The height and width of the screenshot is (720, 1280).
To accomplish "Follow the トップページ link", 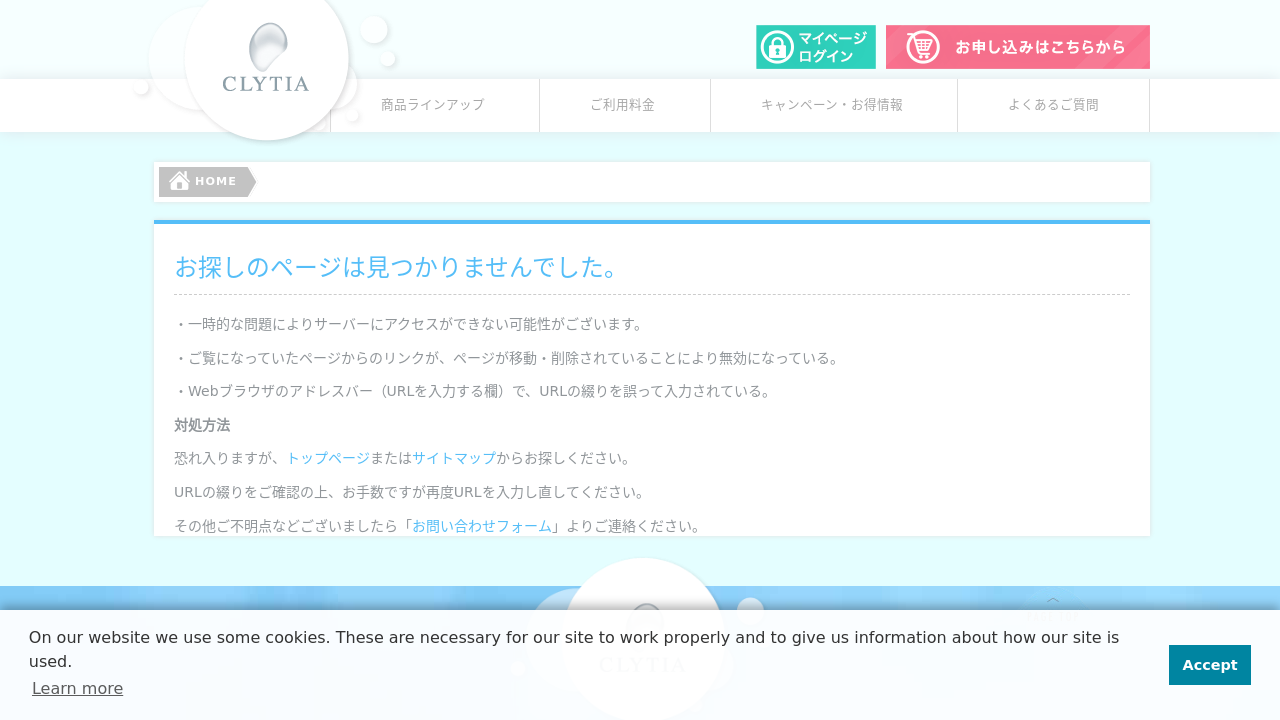I will (328, 458).
